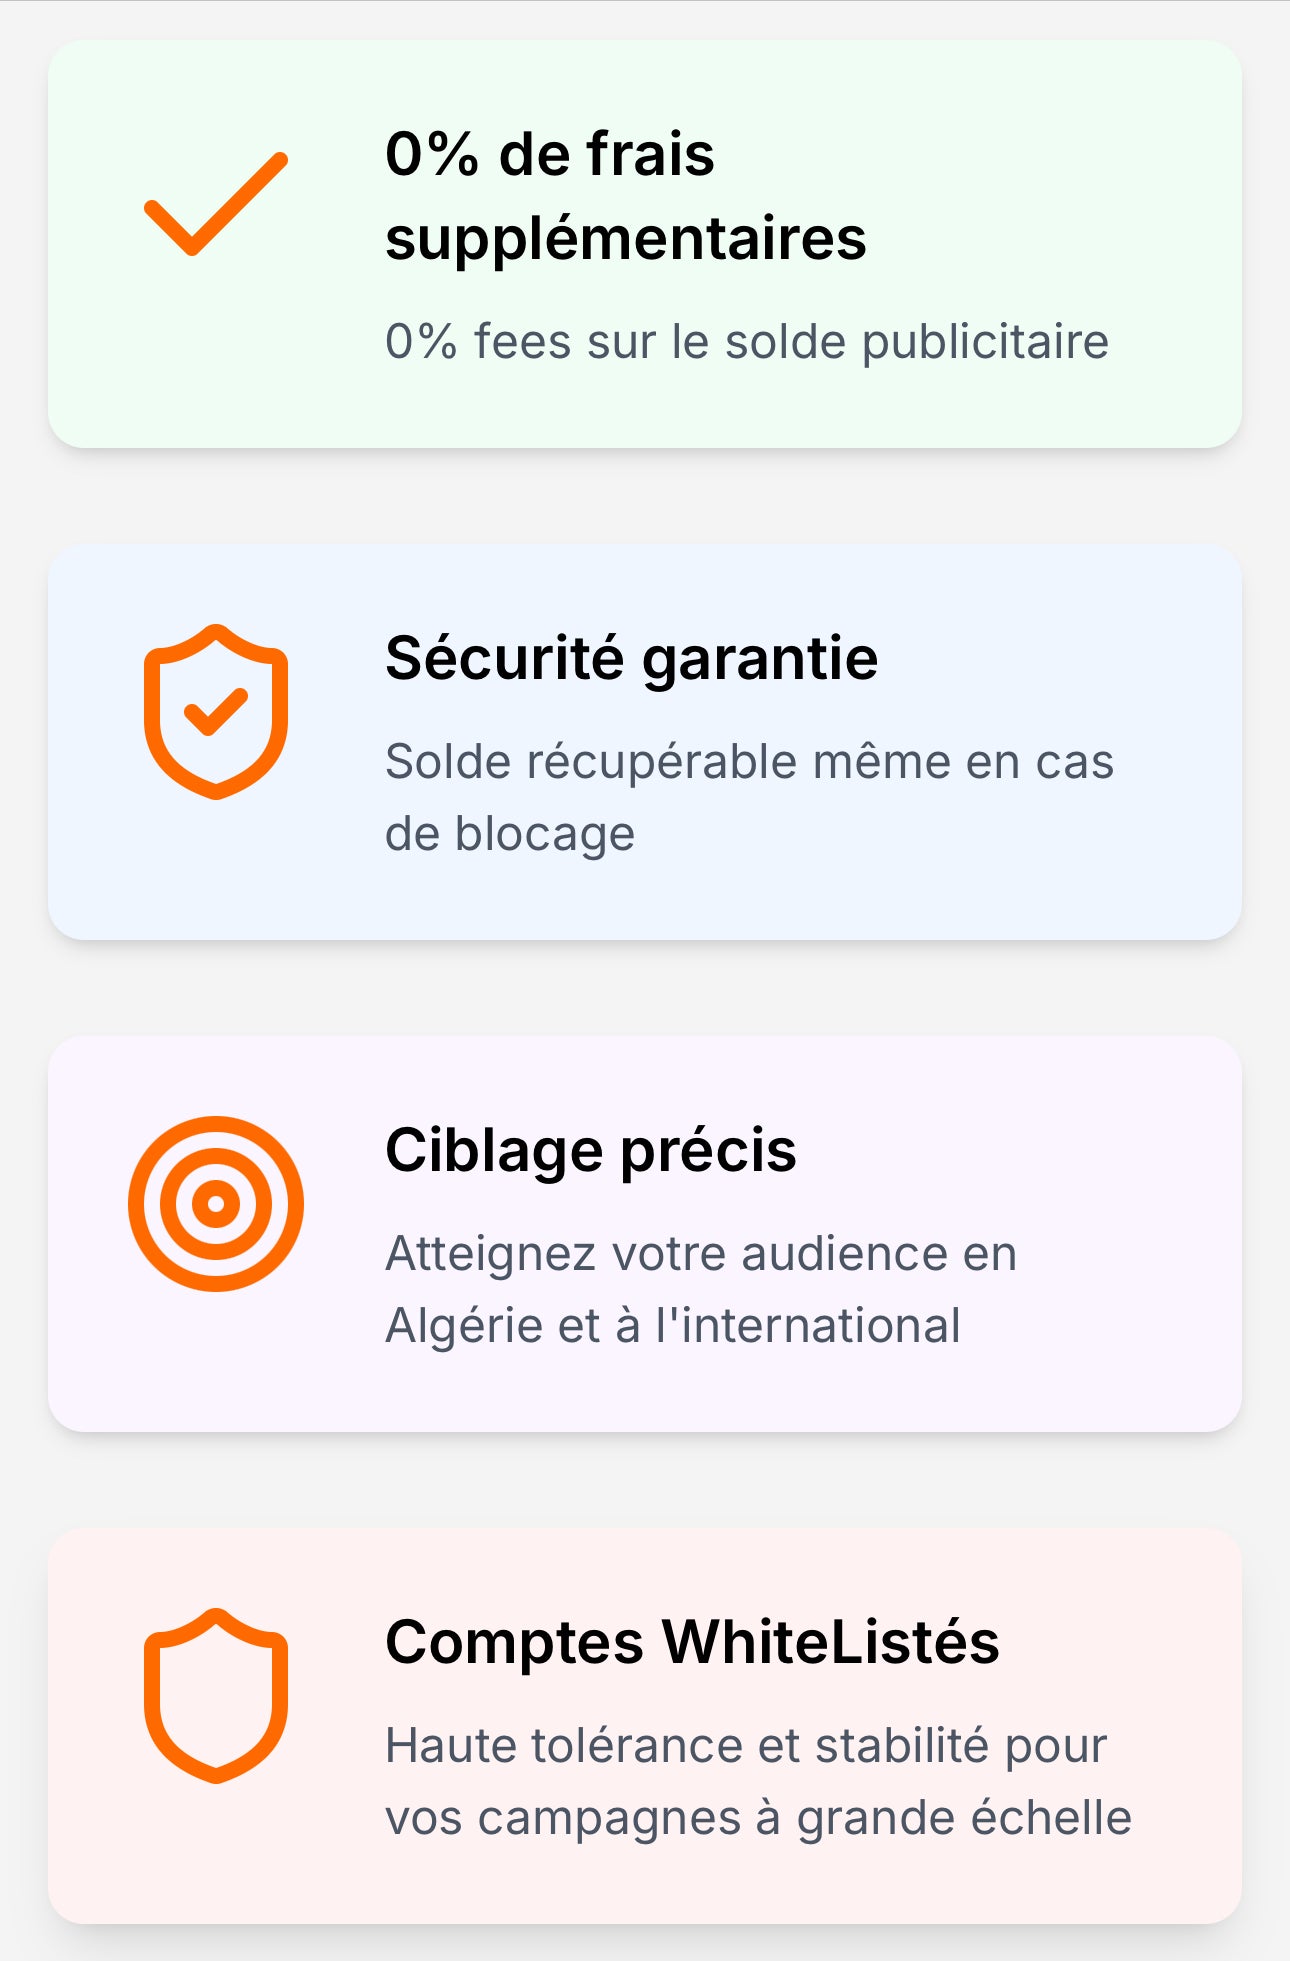Viewport: 1290px width, 1961px height.
Task: Tap the word "supplémentaires" in the first card
Action: tap(625, 239)
